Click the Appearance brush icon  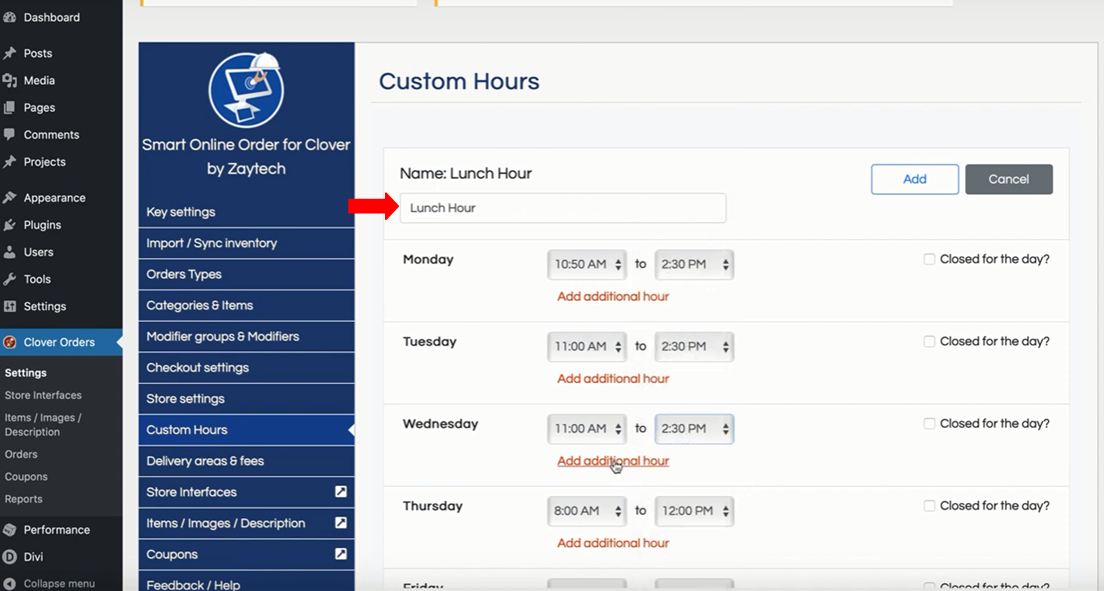[10, 198]
